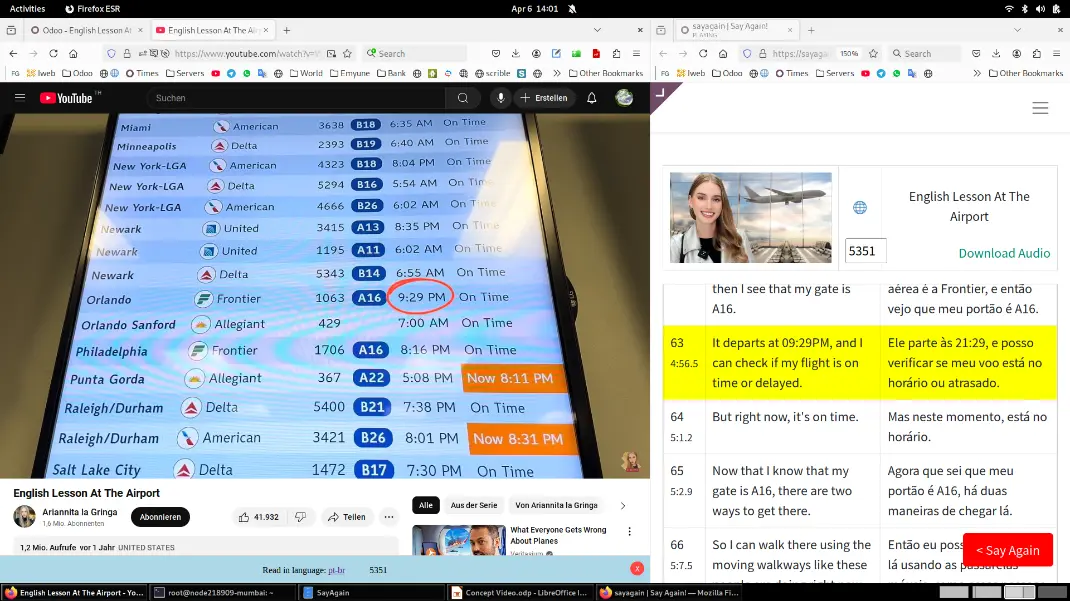Start voice search with the microphone icon
Image resolution: width=1070 pixels, height=601 pixels.
(x=501, y=98)
